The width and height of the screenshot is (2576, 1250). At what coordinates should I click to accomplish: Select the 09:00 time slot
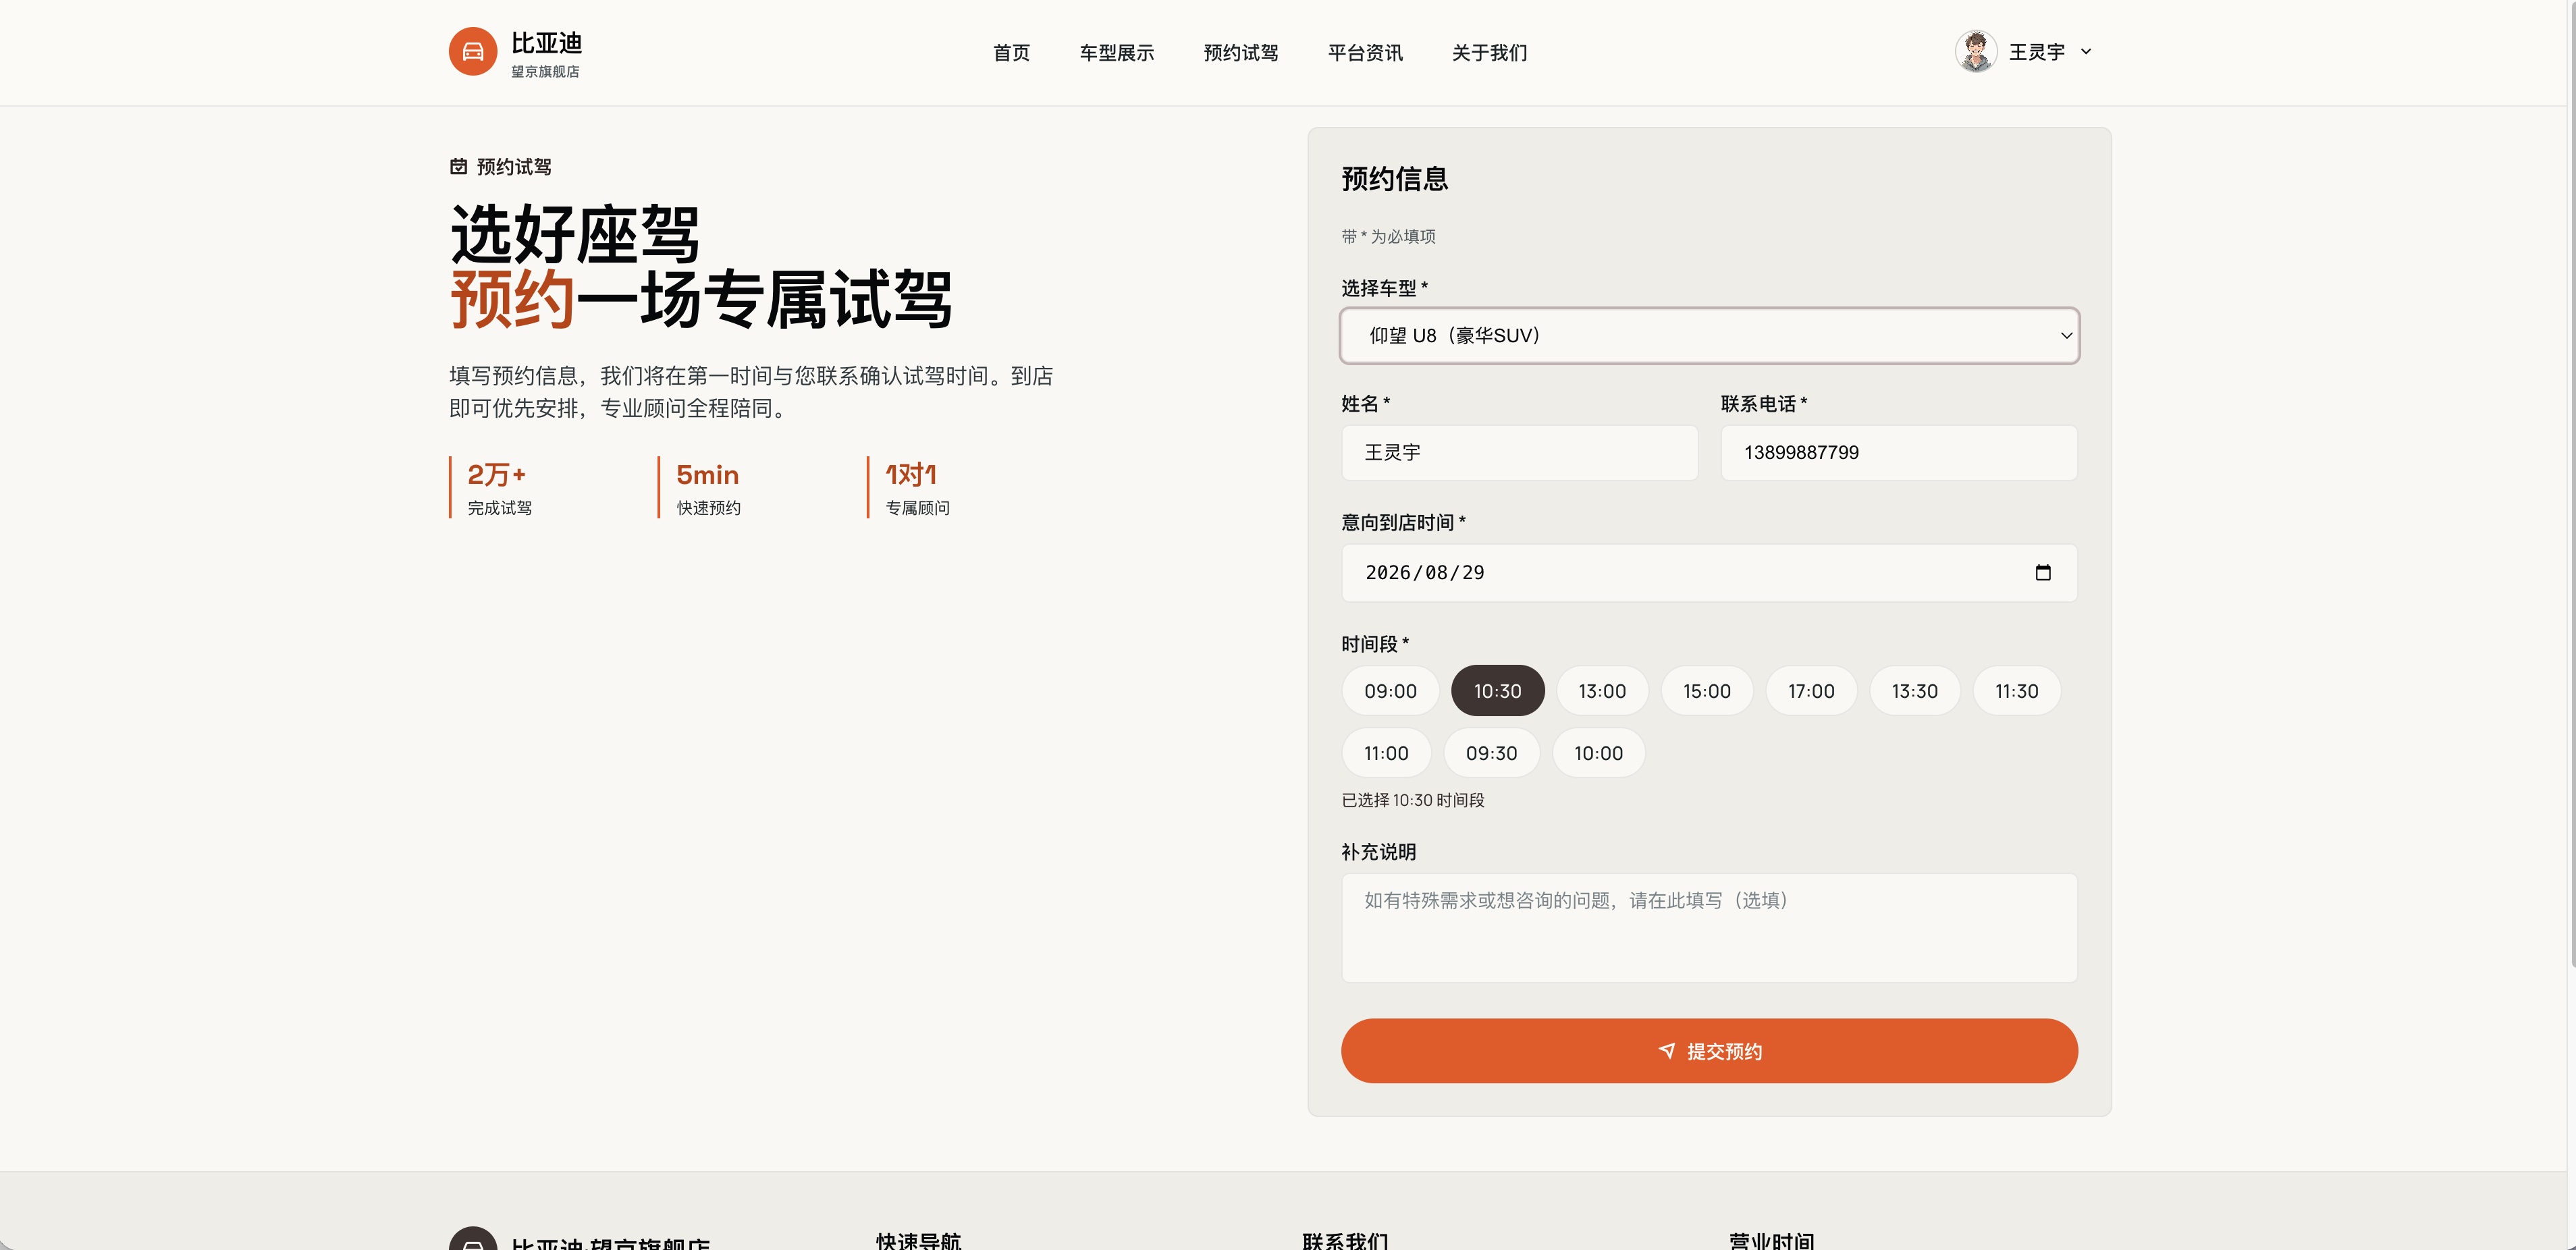1390,691
